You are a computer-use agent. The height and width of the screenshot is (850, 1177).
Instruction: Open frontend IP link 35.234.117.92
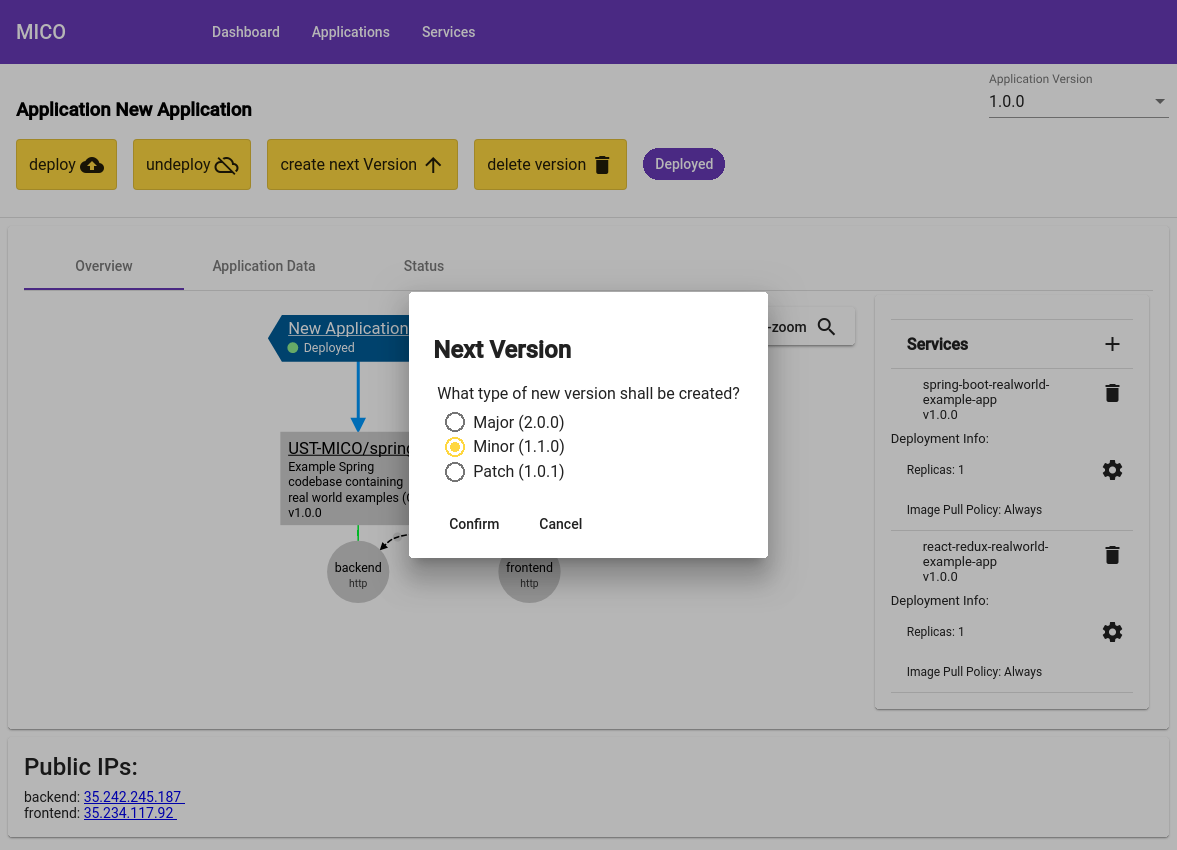point(130,813)
